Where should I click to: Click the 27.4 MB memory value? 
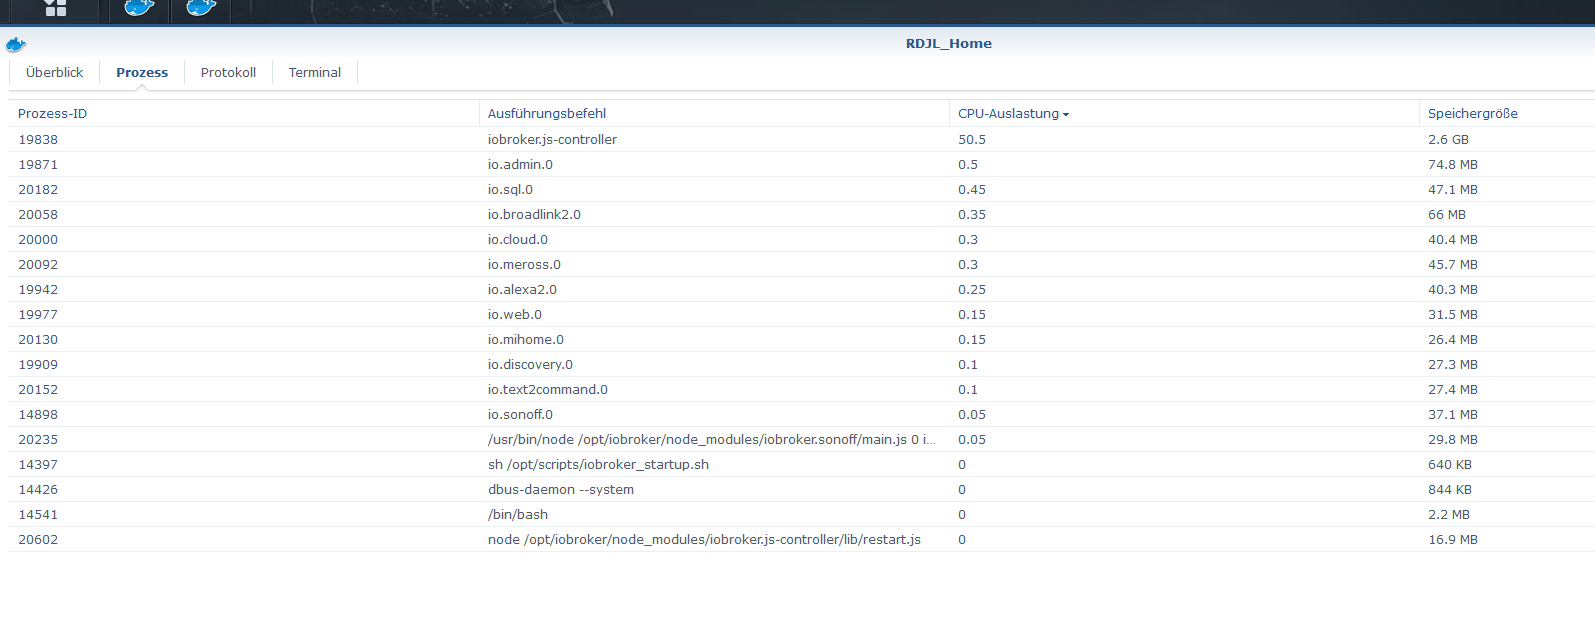coord(1453,390)
